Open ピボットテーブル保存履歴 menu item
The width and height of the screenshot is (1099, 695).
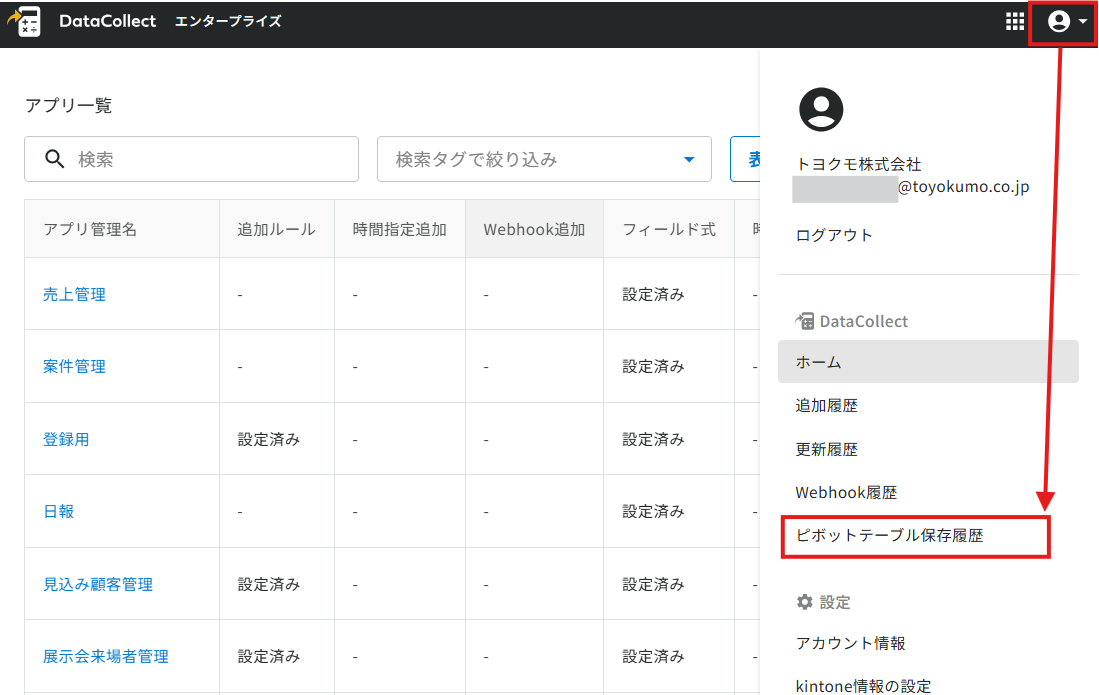(x=889, y=535)
